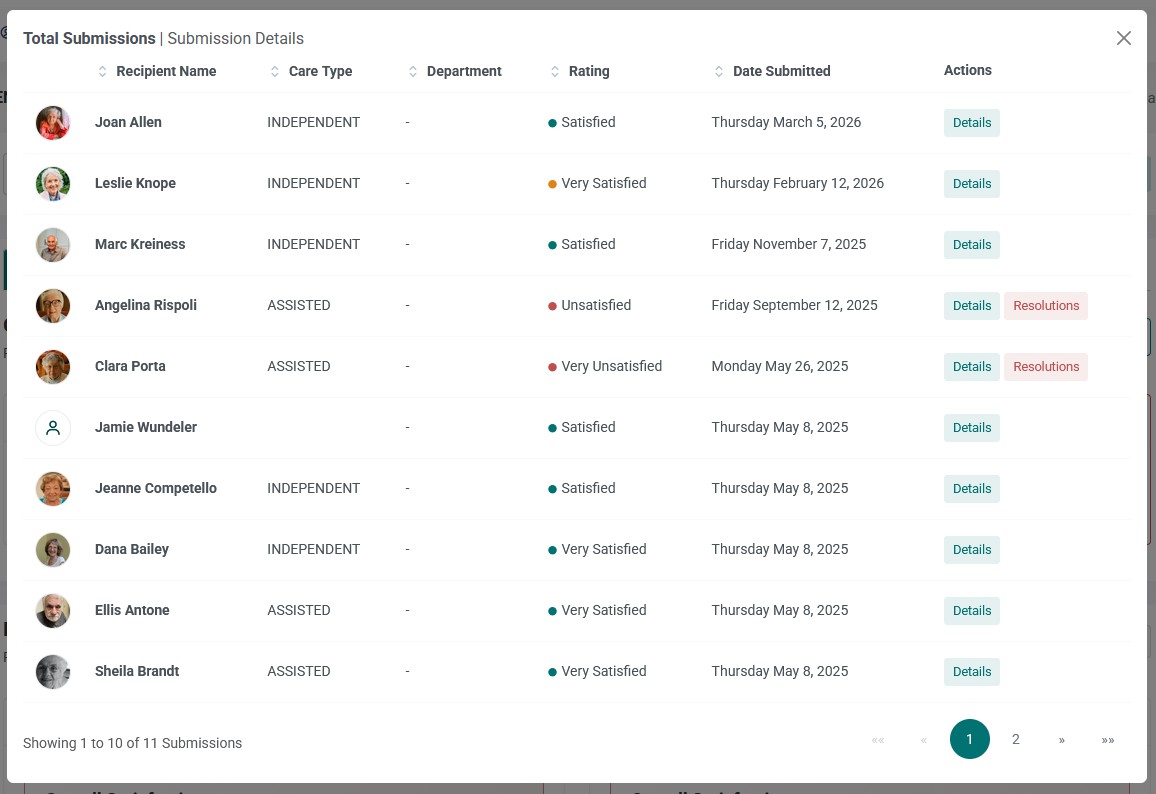Click Ellis Antone's avatar photo
The height and width of the screenshot is (794, 1156).
pyautogui.click(x=53, y=611)
